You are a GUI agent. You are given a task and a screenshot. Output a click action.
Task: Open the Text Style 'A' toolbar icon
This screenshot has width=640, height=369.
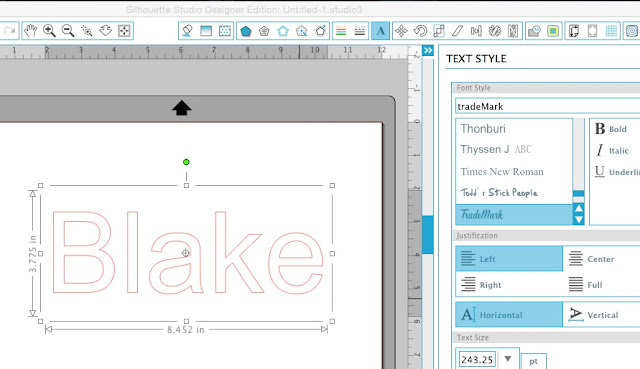click(380, 31)
